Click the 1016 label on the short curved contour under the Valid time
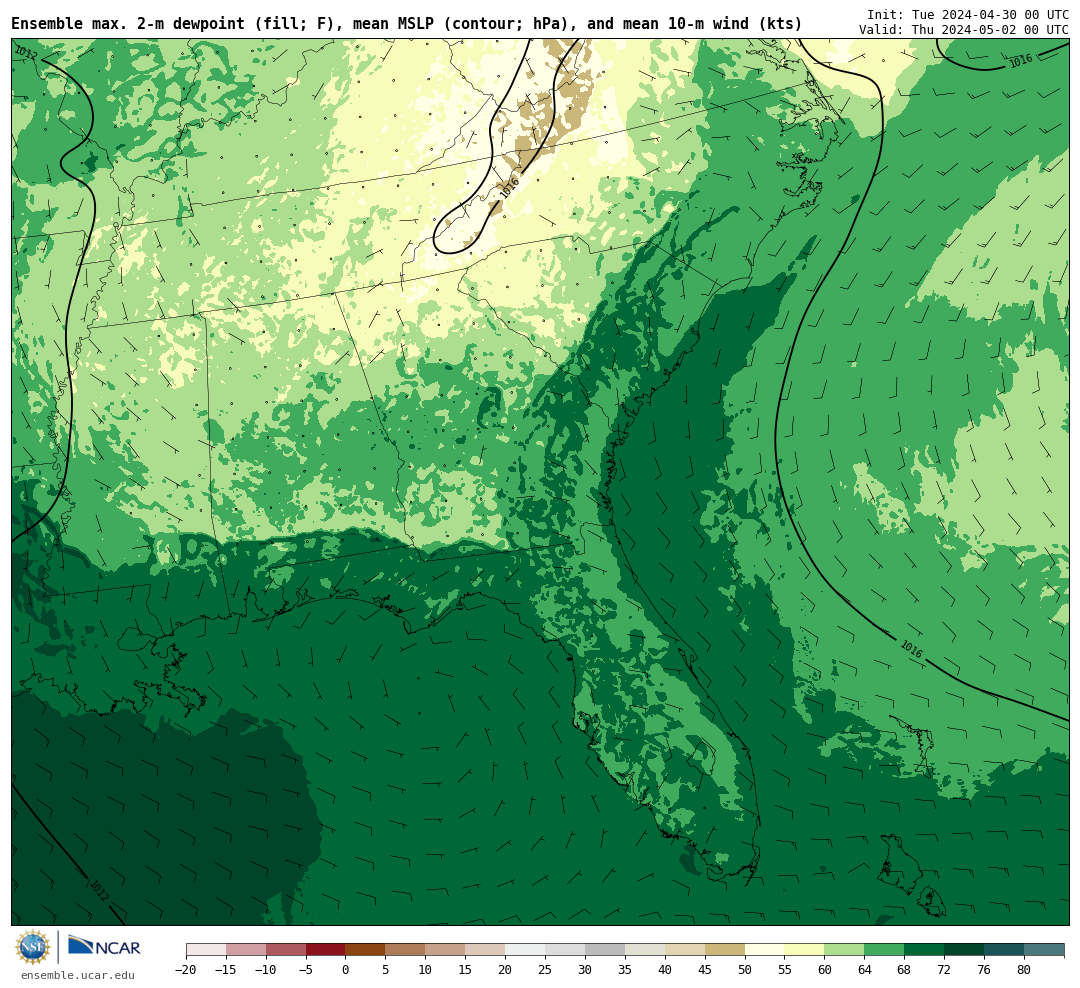 point(1021,61)
